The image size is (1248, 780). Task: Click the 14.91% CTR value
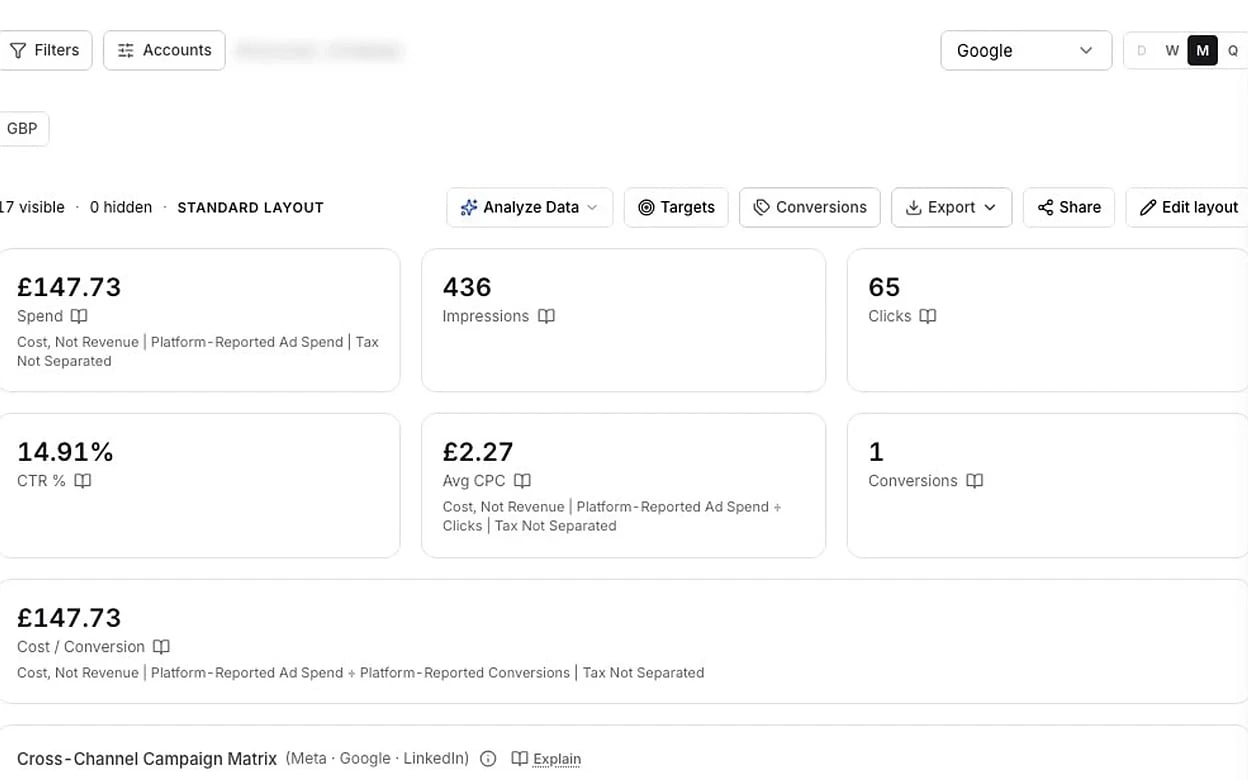[65, 452]
